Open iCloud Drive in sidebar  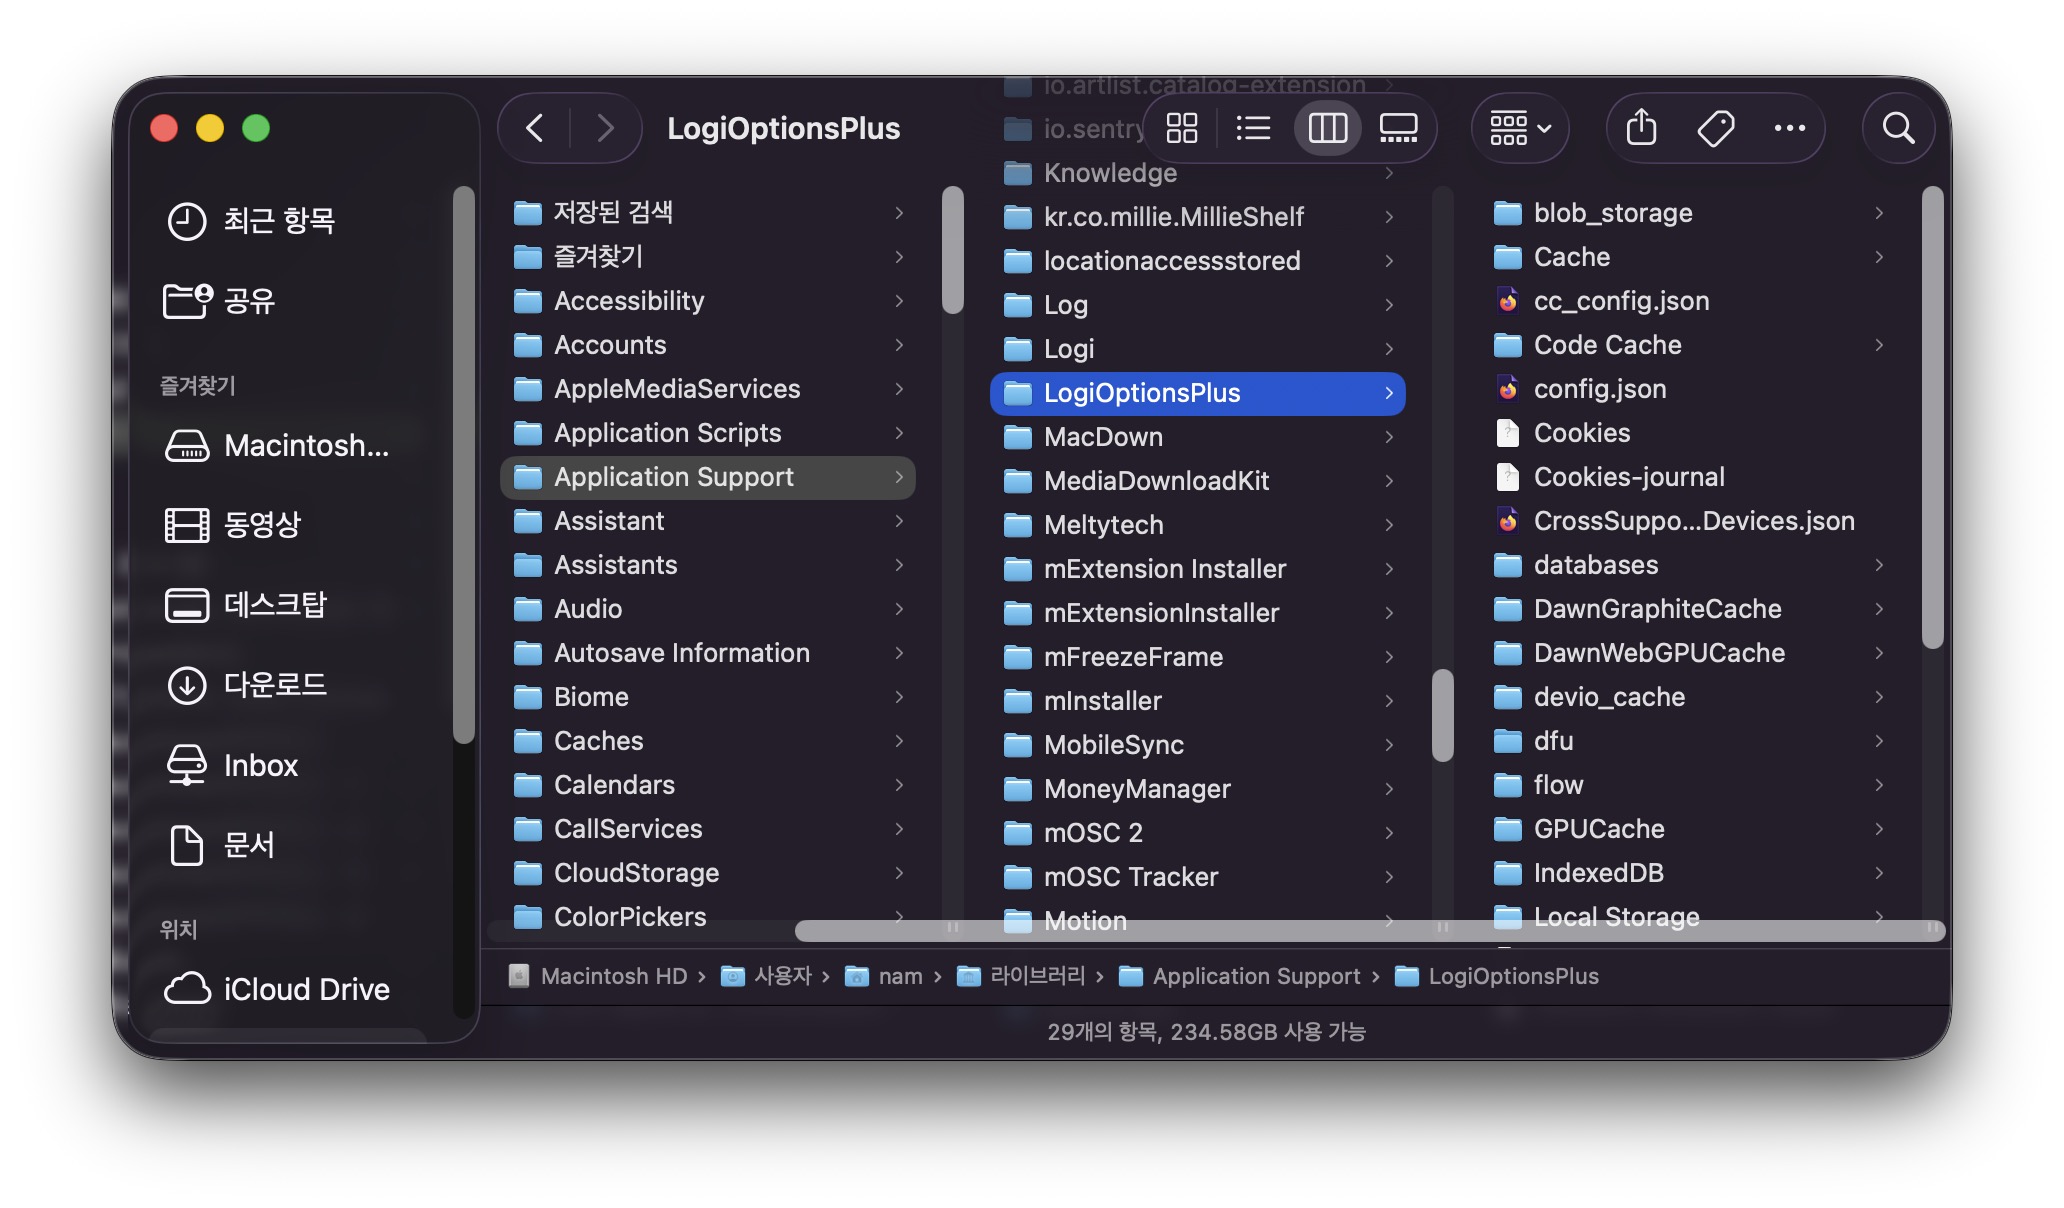[x=305, y=989]
